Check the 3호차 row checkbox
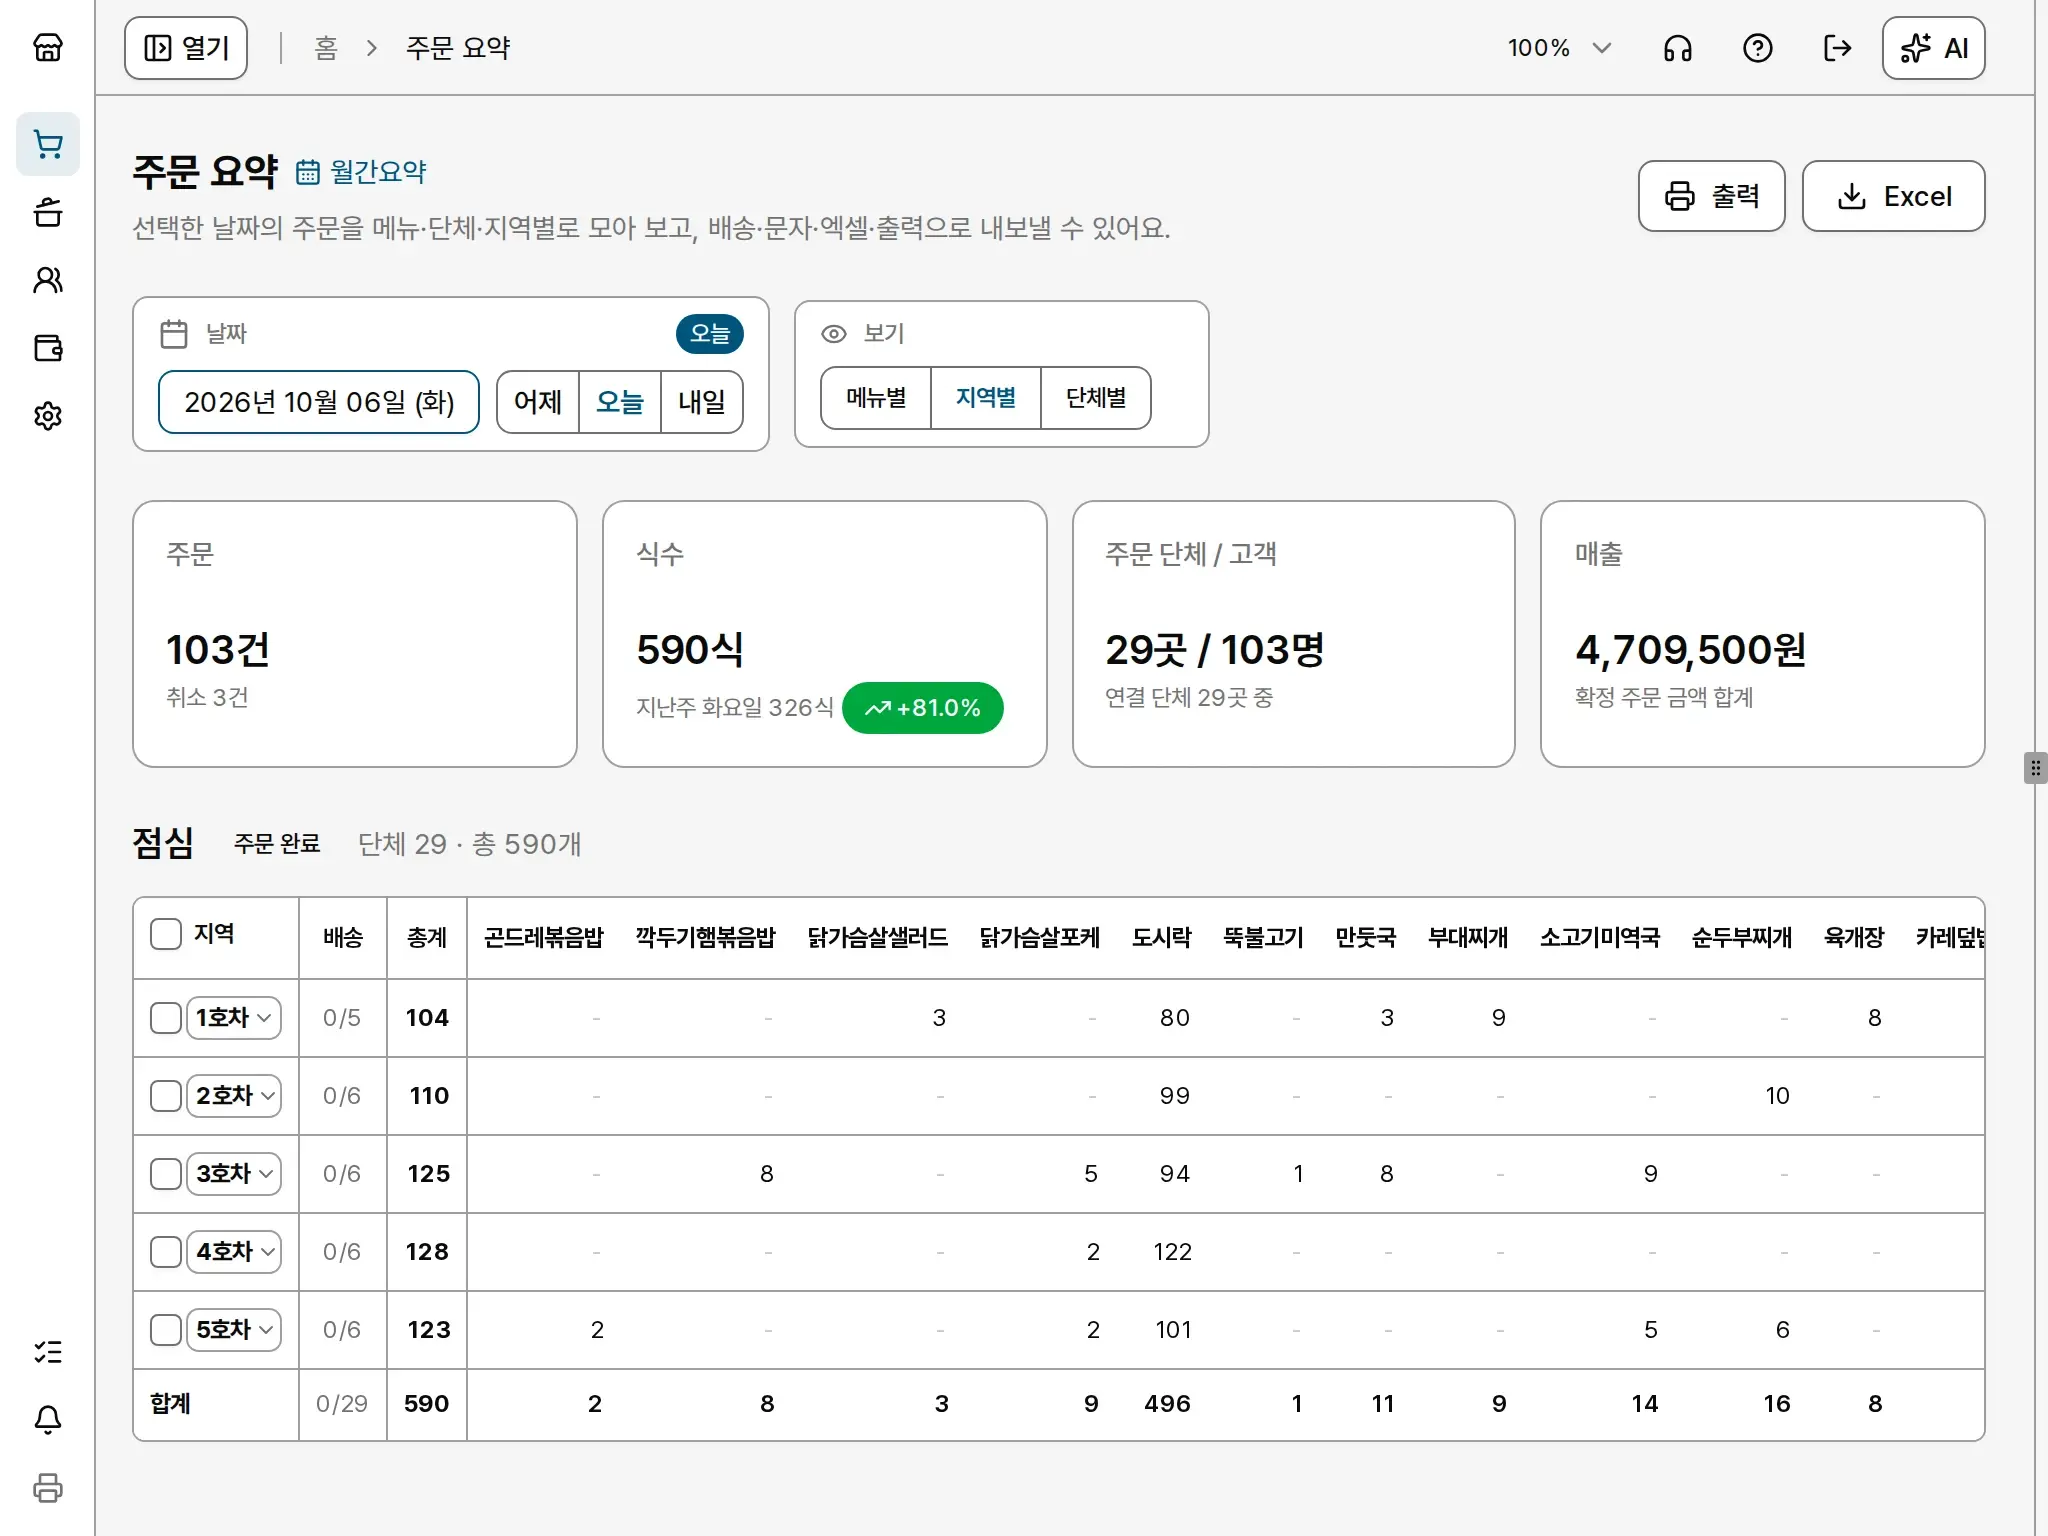 tap(166, 1174)
